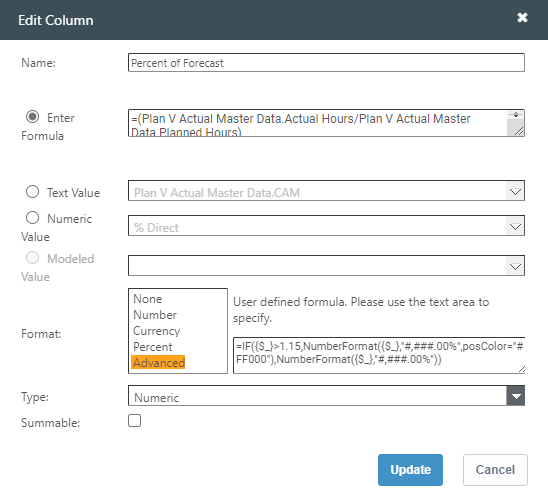548x496 pixels.
Task: Click resize grip icon of advanced format box
Action: [521, 369]
